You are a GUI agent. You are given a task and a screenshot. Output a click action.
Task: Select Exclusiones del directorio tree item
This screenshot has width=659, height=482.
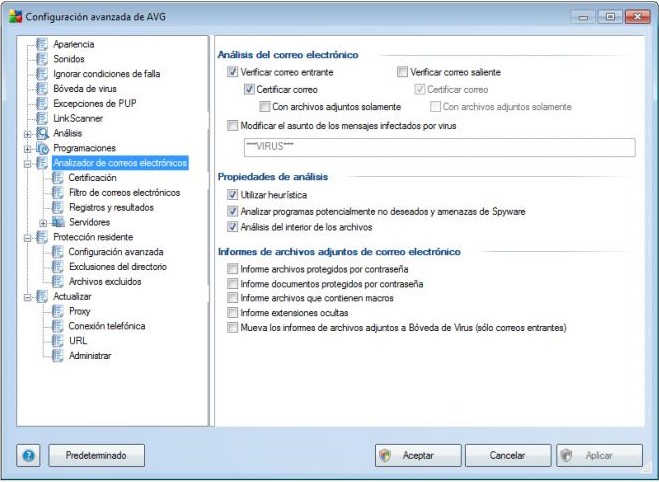tap(118, 267)
